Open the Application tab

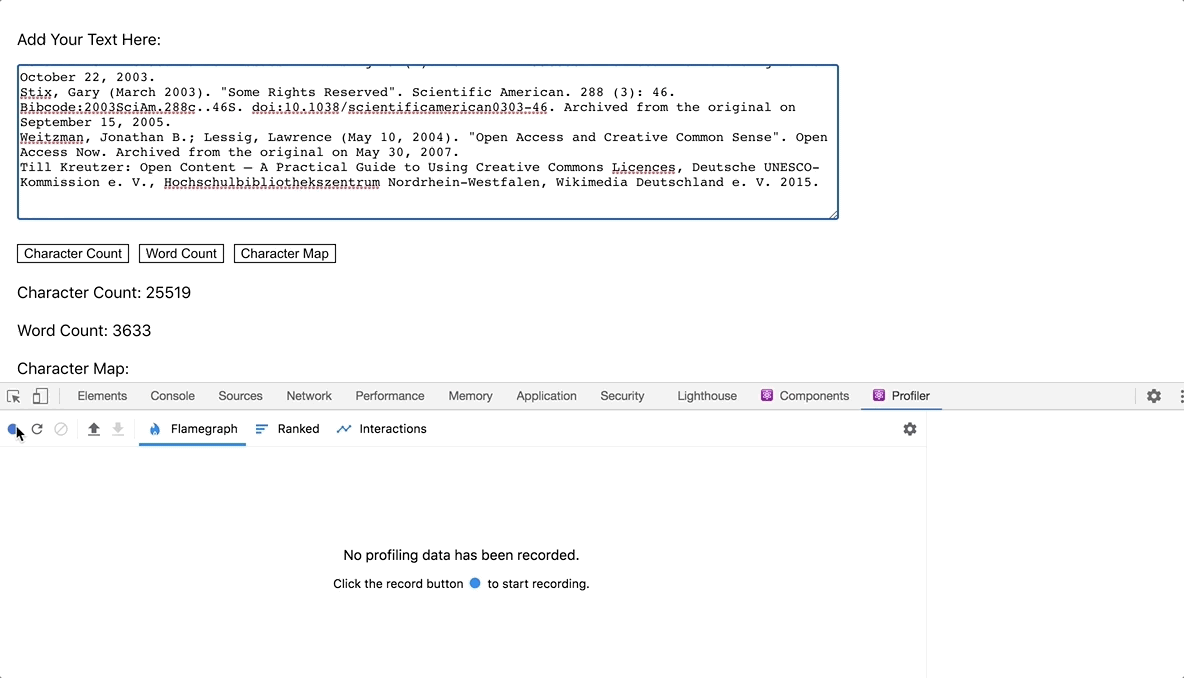point(547,396)
